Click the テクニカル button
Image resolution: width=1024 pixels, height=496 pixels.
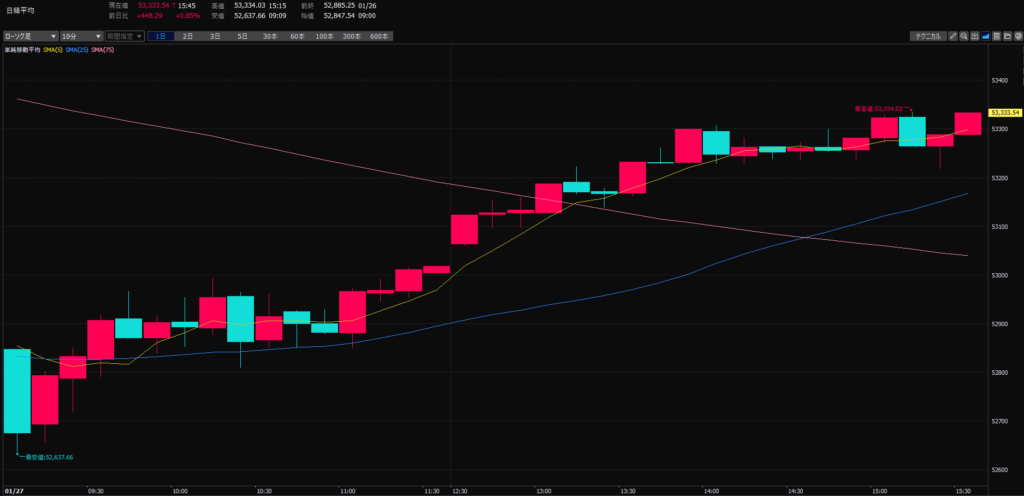926,36
